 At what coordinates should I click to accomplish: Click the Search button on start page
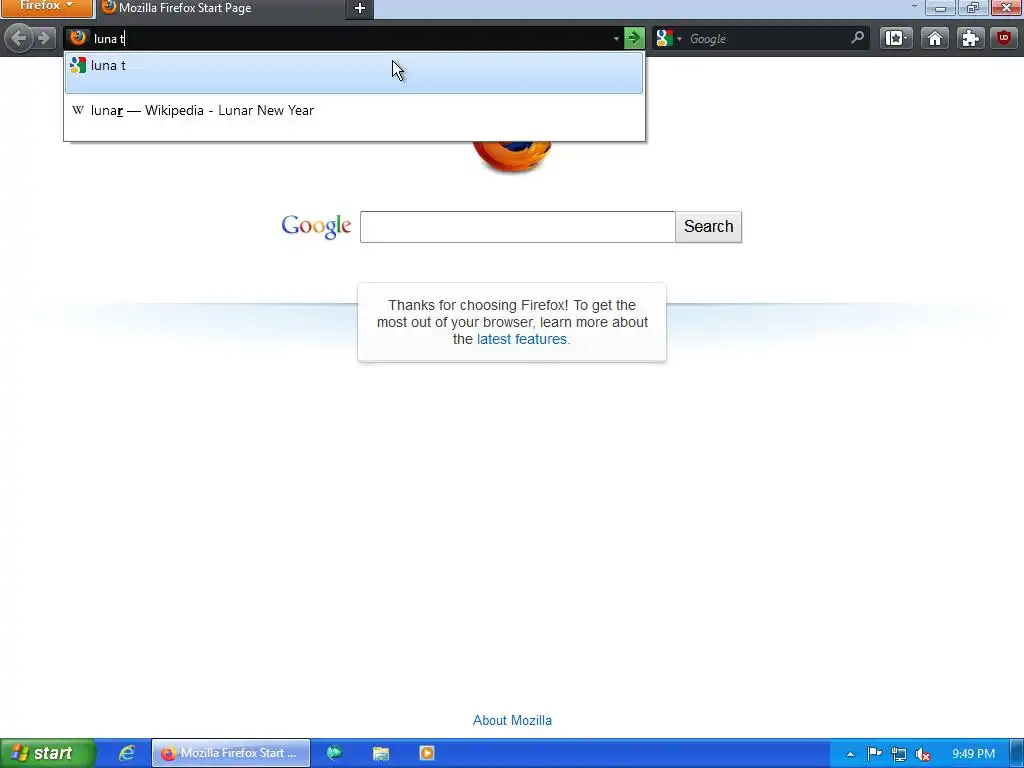[x=709, y=227]
